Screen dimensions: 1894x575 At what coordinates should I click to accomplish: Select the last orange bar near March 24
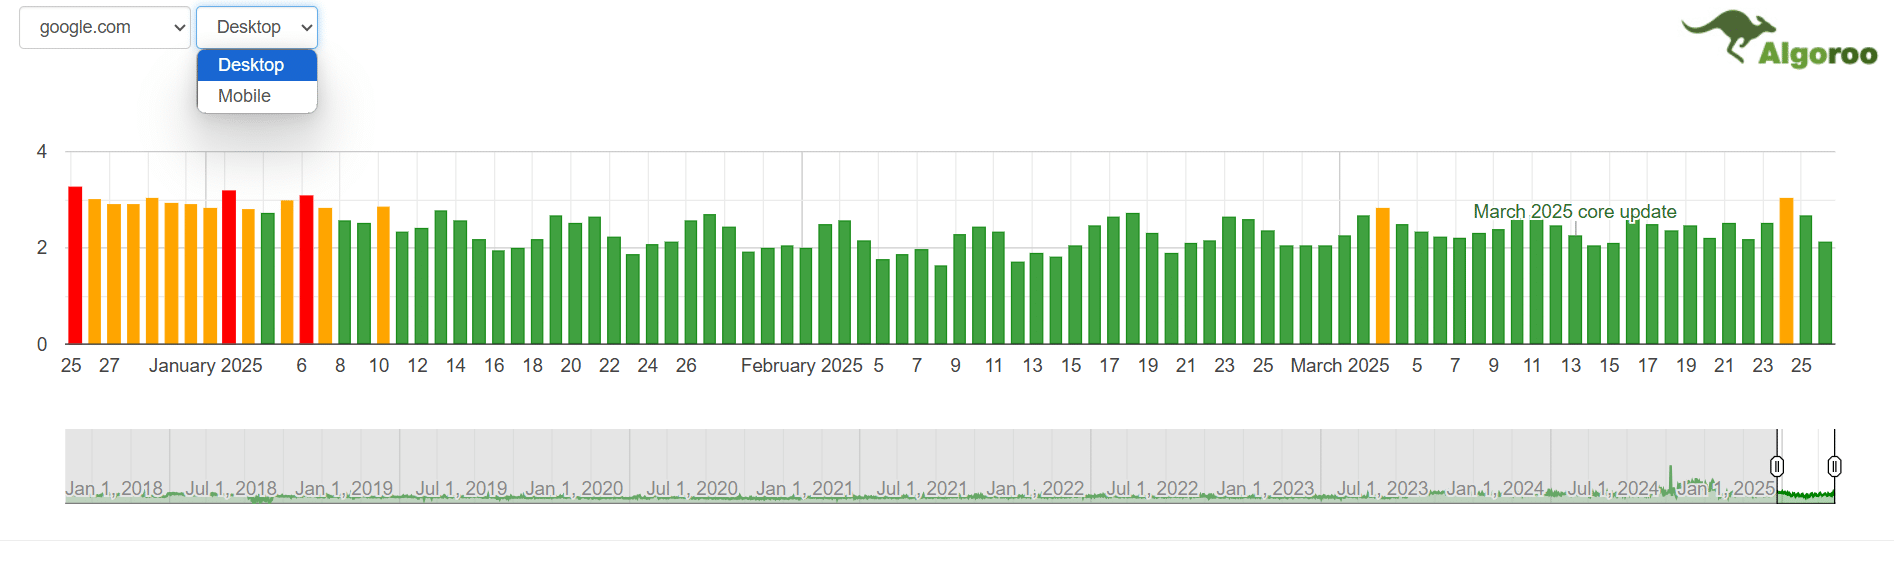tap(1786, 271)
